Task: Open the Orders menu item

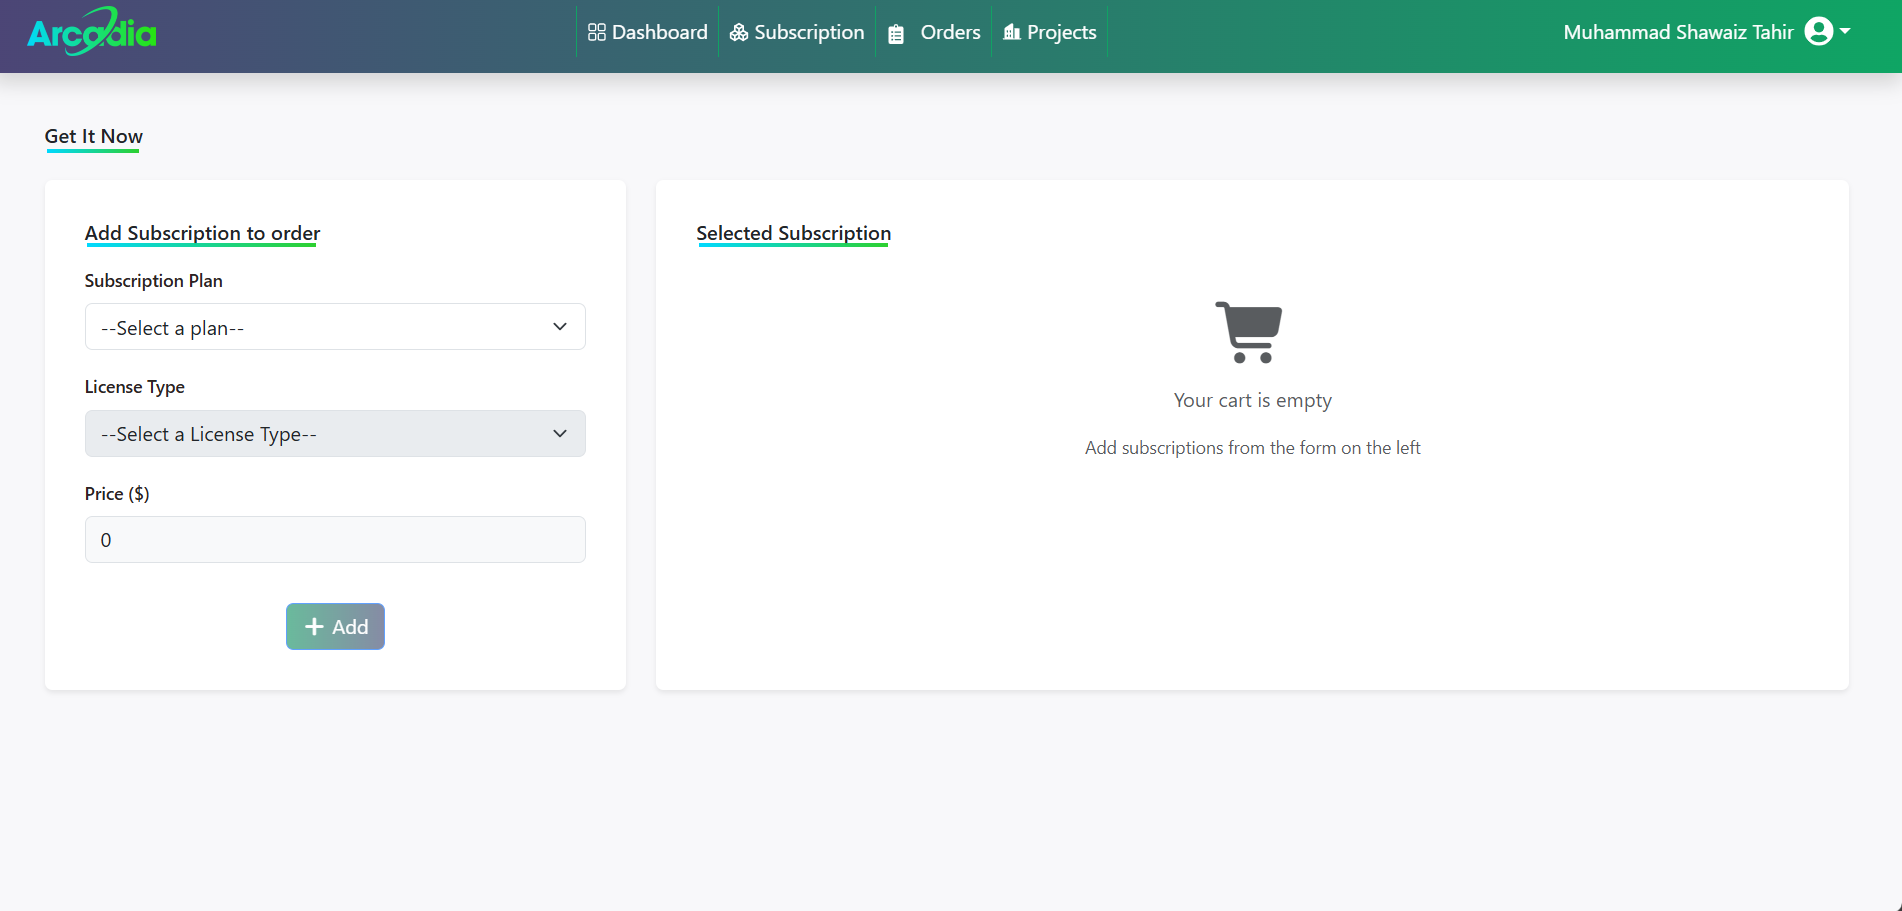Action: point(950,33)
